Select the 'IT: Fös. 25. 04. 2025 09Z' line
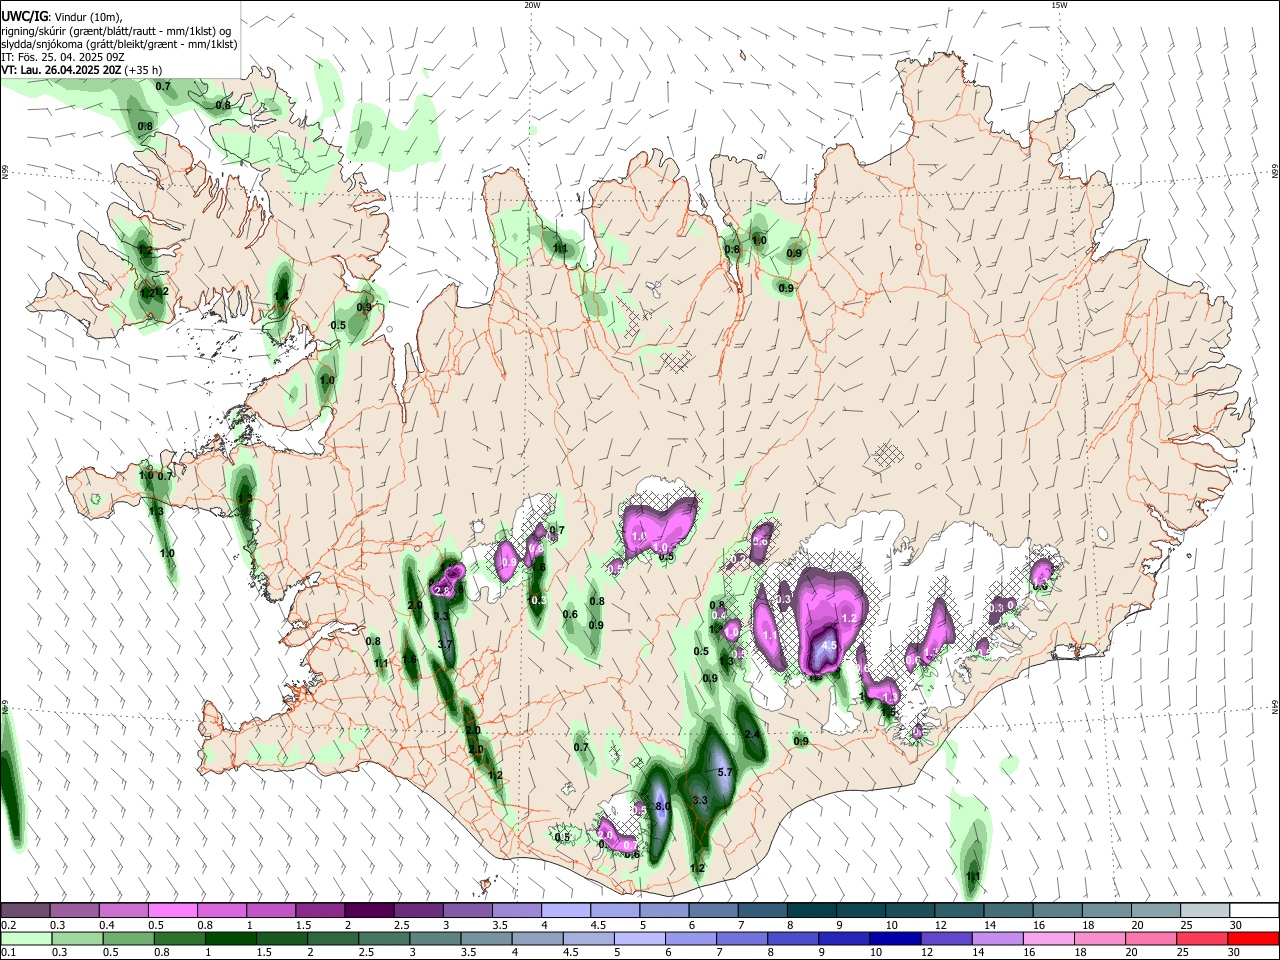1280x960 pixels. pyautogui.click(x=62, y=57)
